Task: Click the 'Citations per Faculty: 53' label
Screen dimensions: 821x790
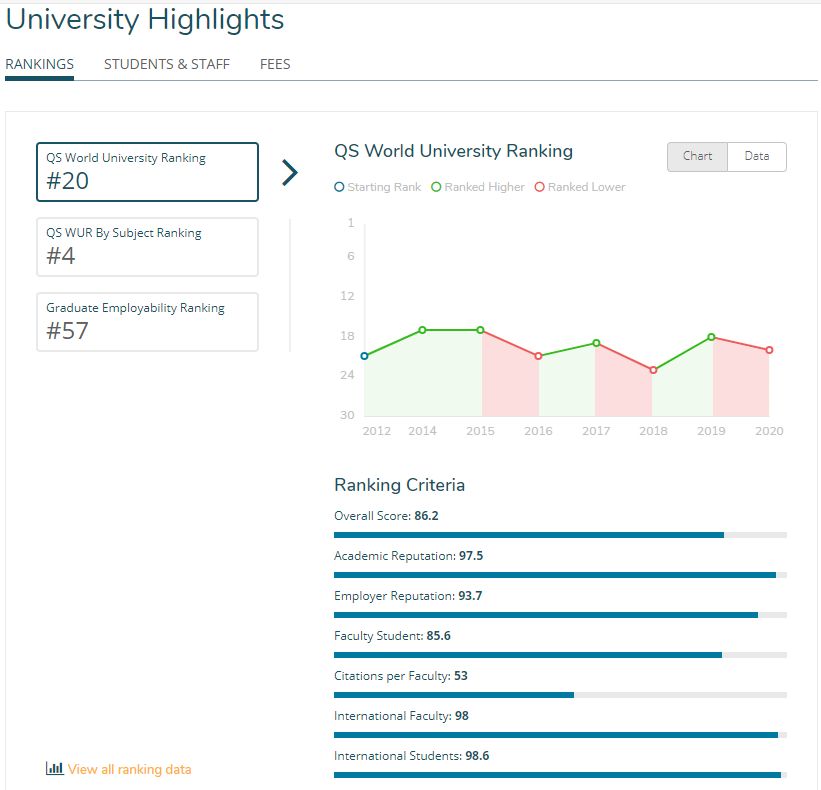Action: click(401, 676)
